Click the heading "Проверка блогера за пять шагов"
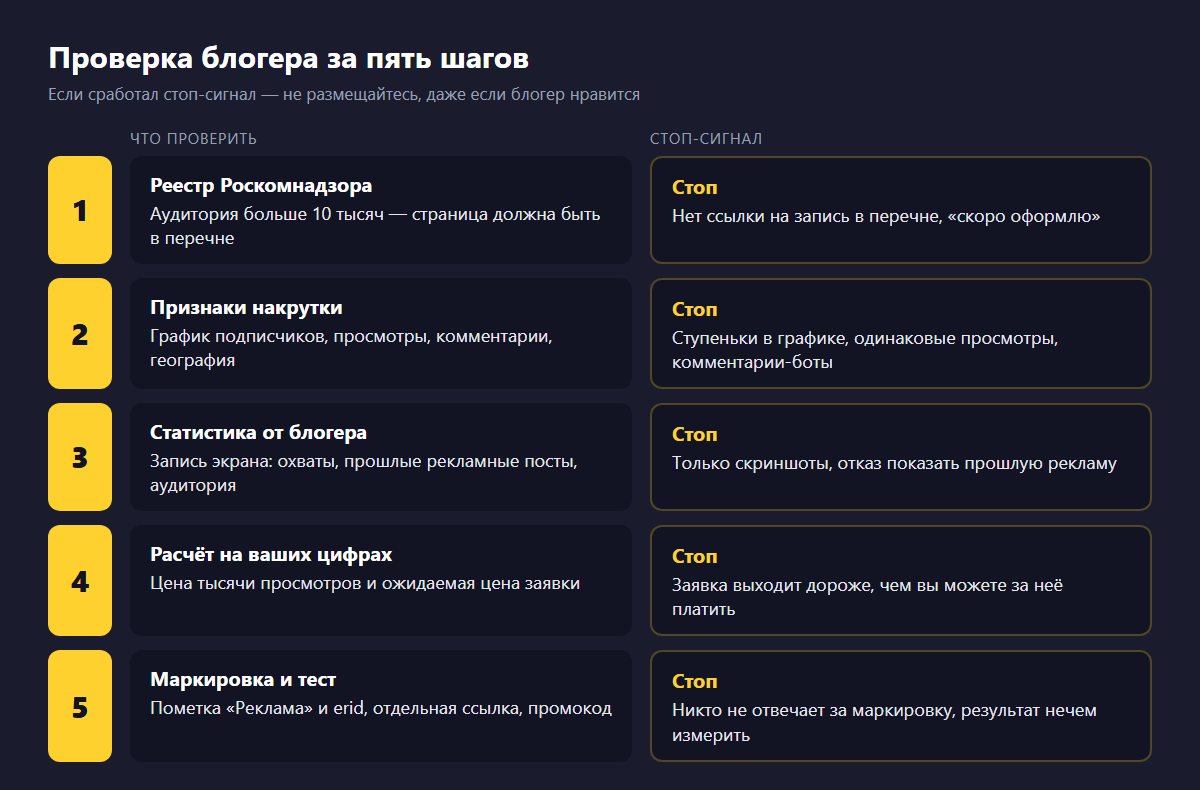 289,59
